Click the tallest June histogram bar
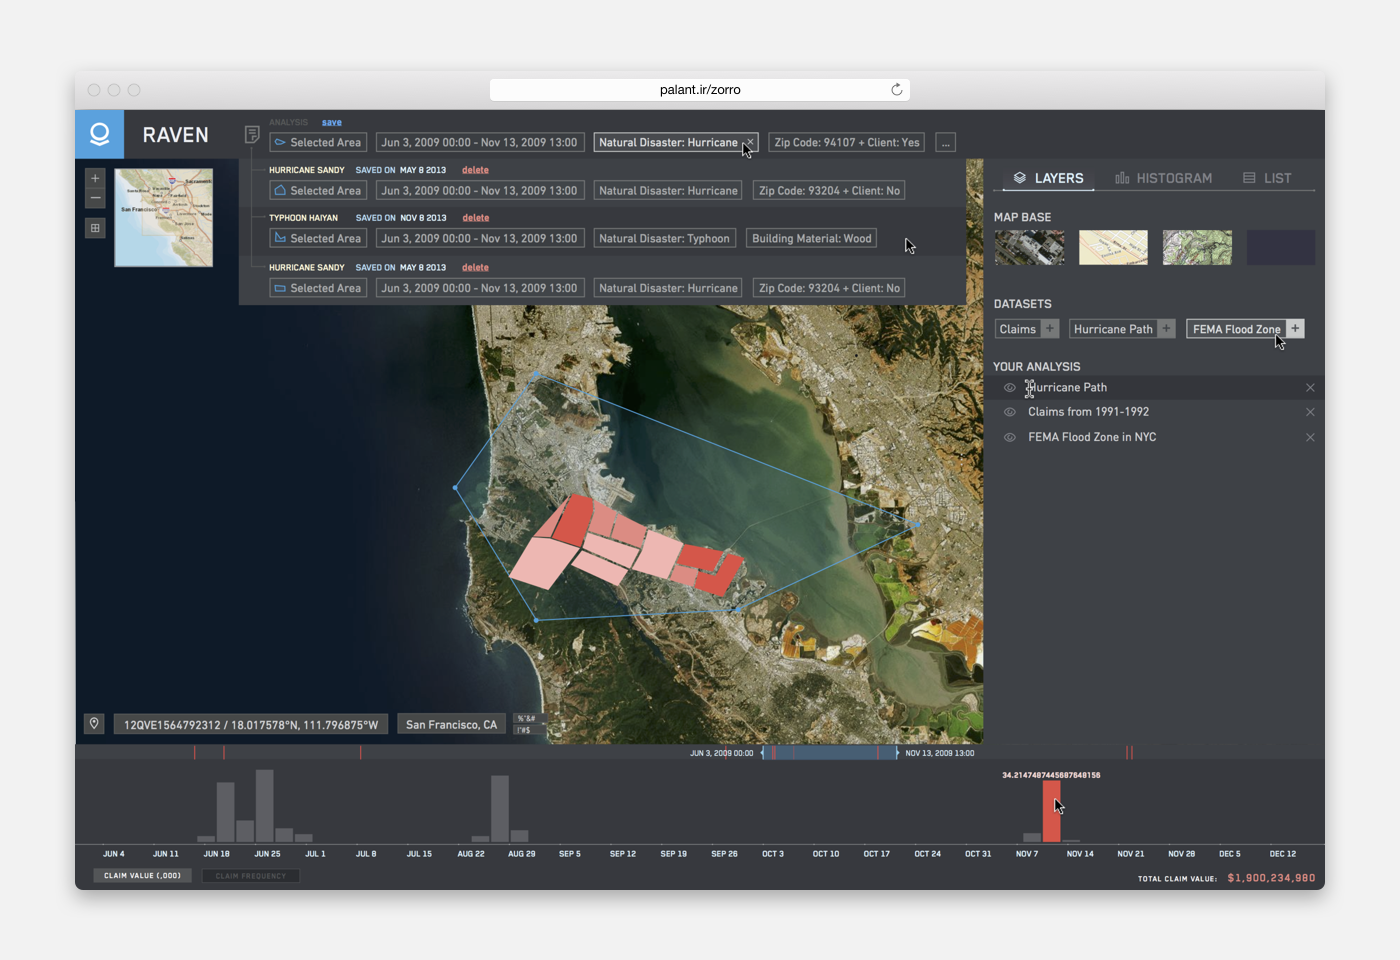This screenshot has height=960, width=1400. 264,806
